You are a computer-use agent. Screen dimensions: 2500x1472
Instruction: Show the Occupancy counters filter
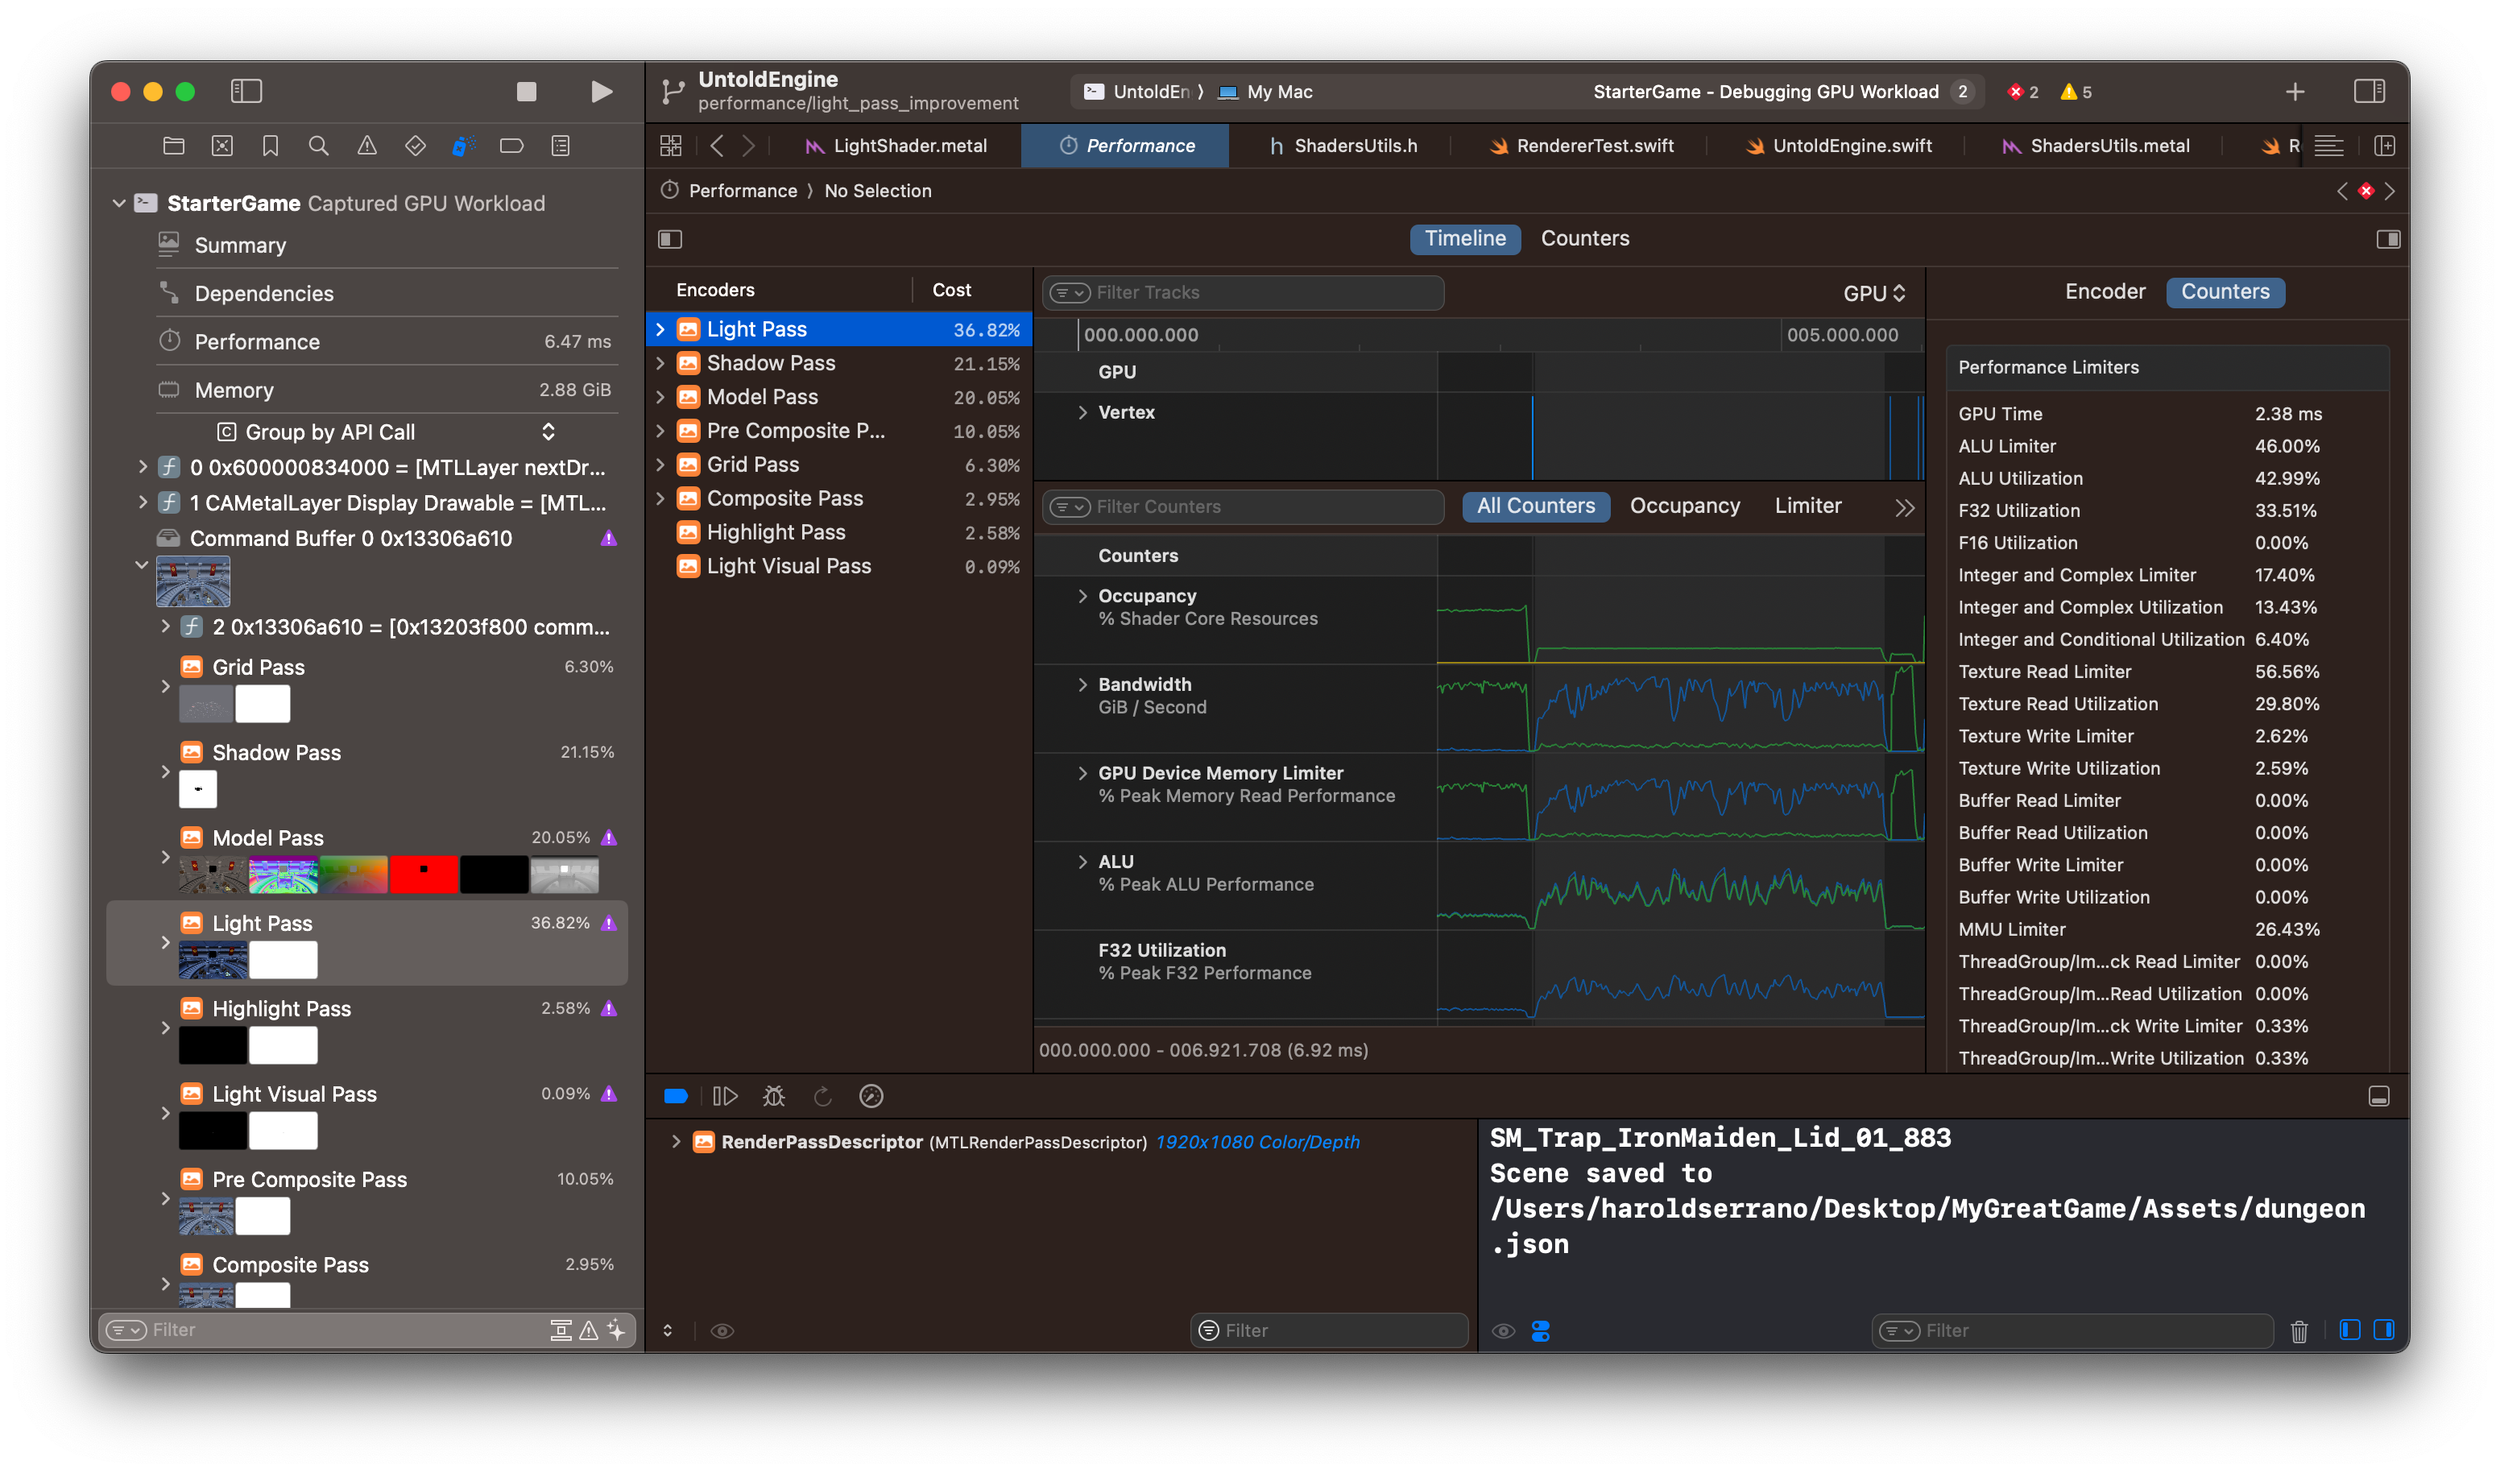[1685, 506]
